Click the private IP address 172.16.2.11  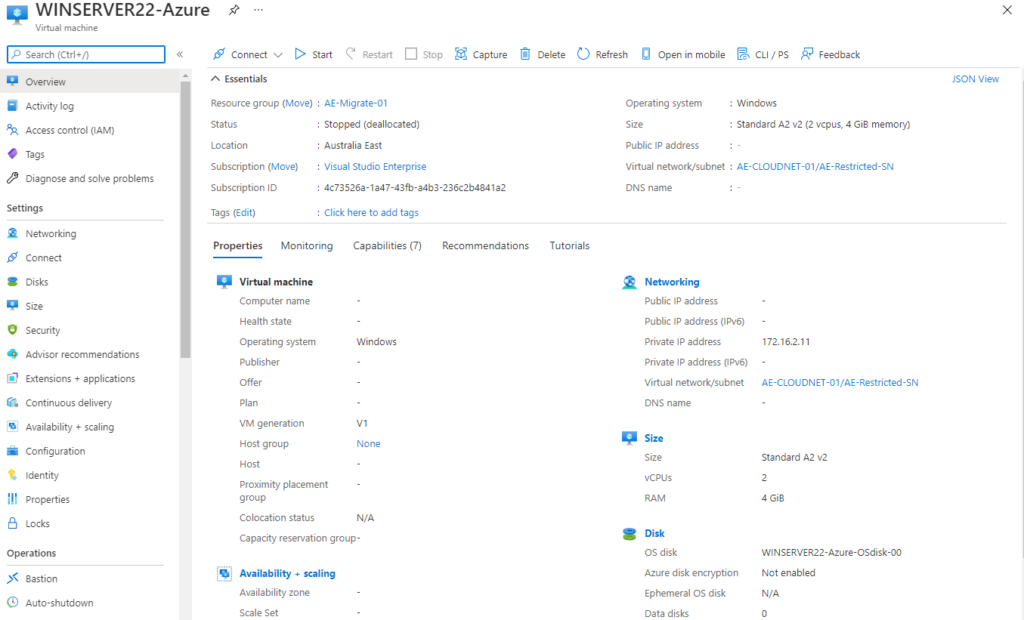coord(786,342)
